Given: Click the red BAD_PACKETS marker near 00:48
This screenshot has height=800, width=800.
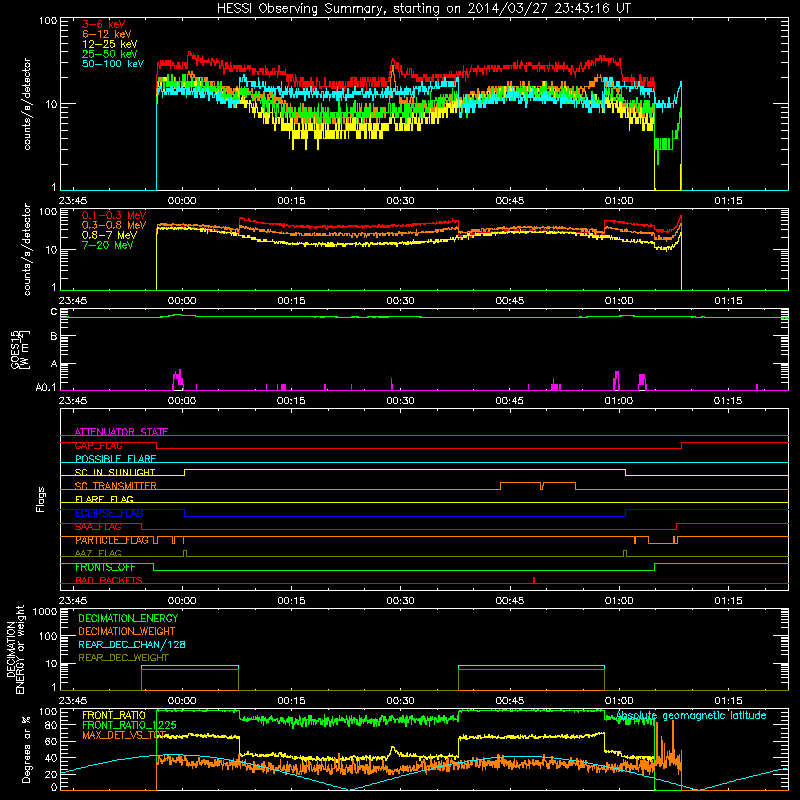Looking at the screenshot, I should tap(534, 580).
